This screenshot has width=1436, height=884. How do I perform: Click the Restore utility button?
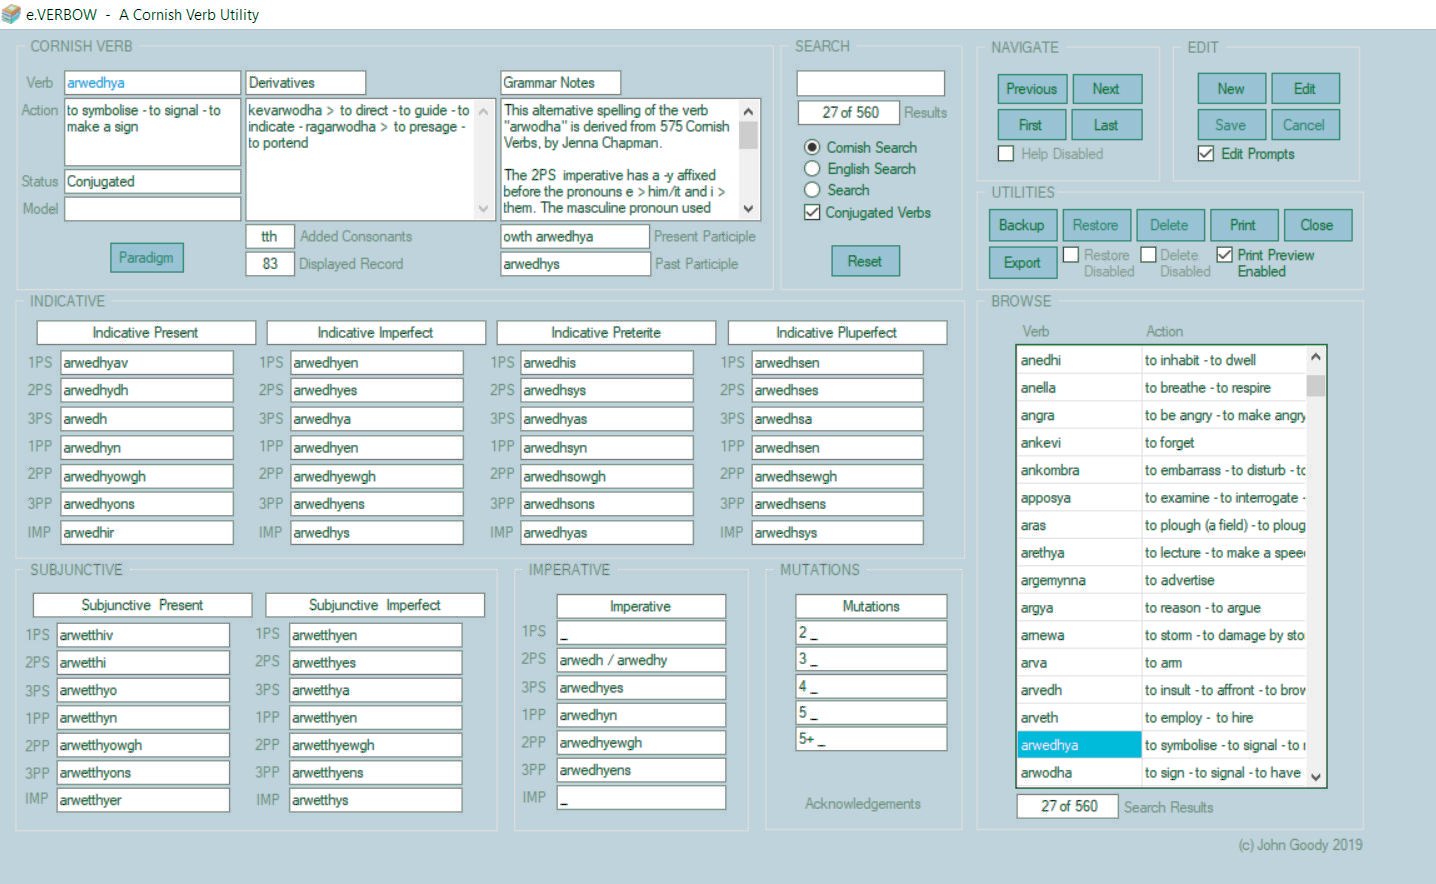pyautogui.click(x=1096, y=225)
